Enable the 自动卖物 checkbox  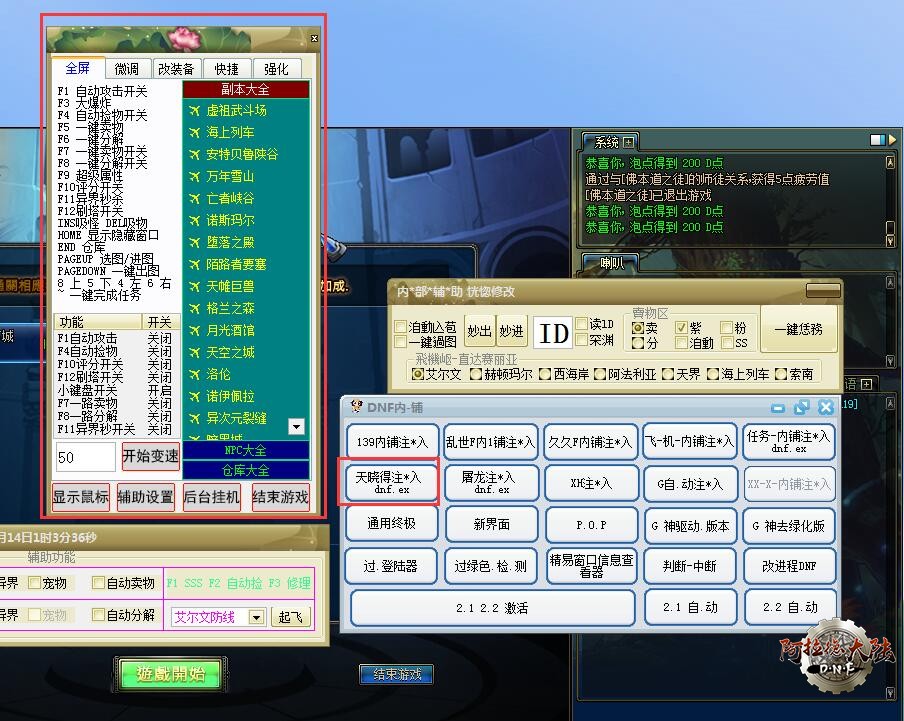(x=99, y=583)
